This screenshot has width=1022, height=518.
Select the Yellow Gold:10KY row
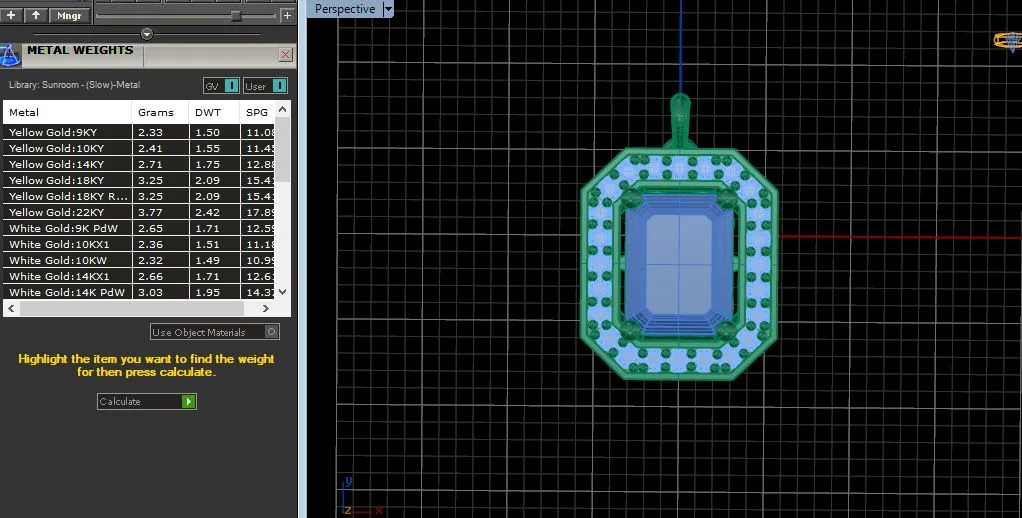138,148
